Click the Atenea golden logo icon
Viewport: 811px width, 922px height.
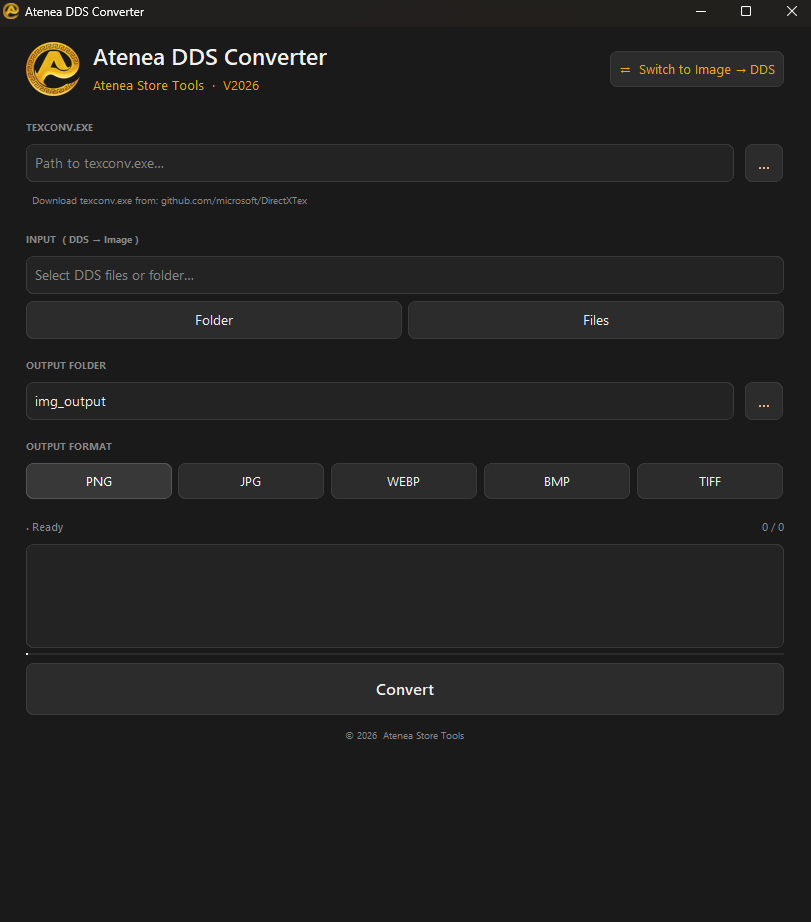(53, 69)
